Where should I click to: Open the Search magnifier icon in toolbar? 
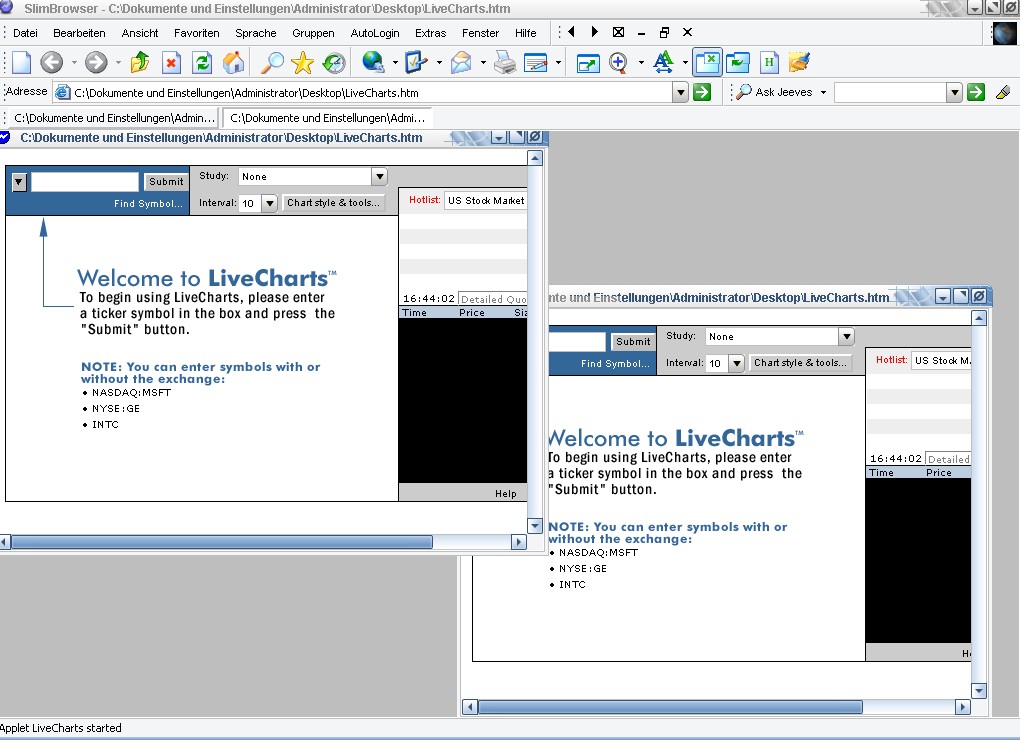coord(271,62)
